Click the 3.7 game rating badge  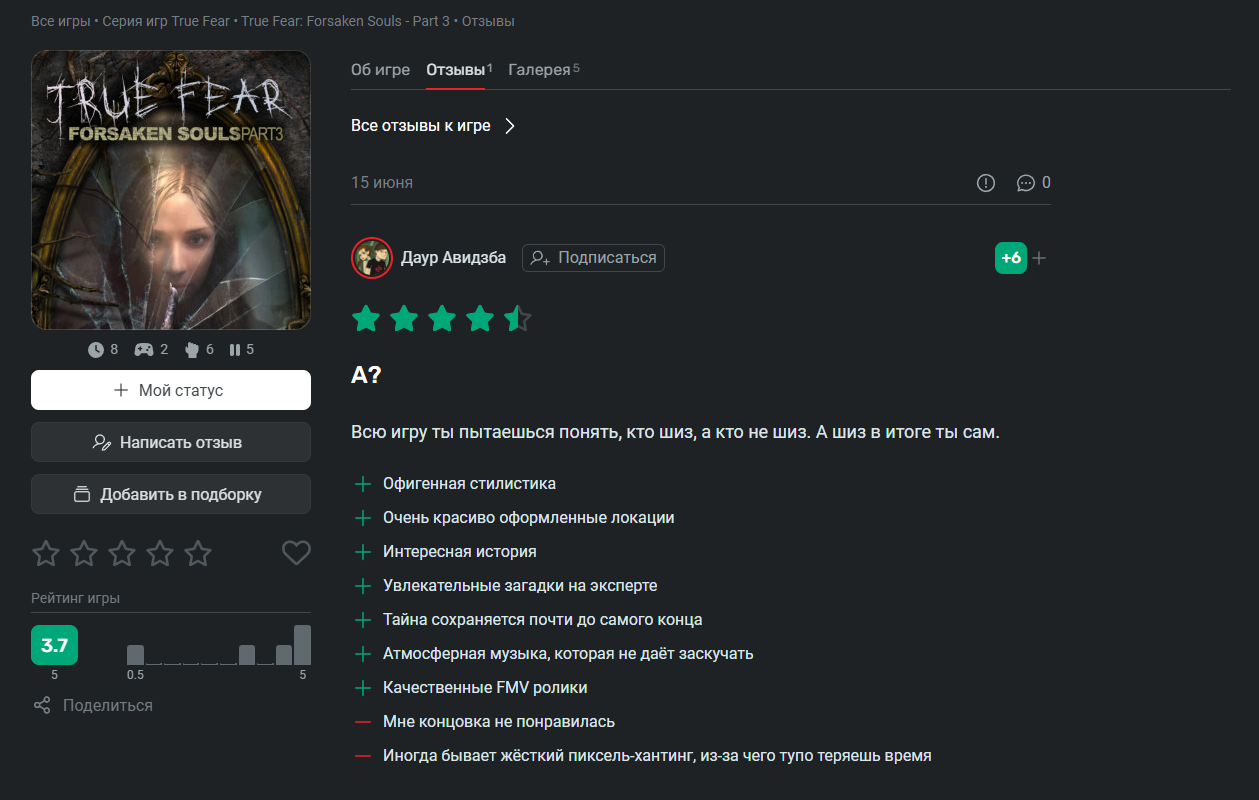[x=54, y=645]
